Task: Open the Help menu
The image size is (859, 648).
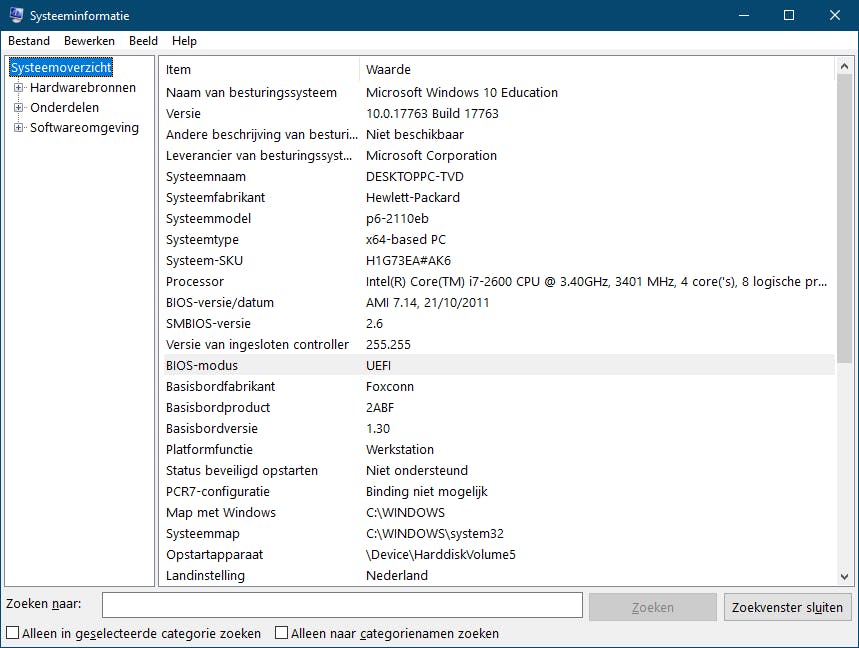Action: [x=184, y=41]
